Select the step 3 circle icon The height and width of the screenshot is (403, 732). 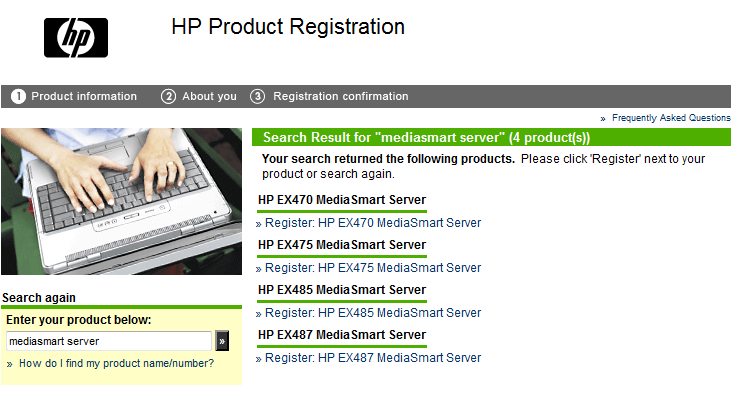click(x=258, y=96)
